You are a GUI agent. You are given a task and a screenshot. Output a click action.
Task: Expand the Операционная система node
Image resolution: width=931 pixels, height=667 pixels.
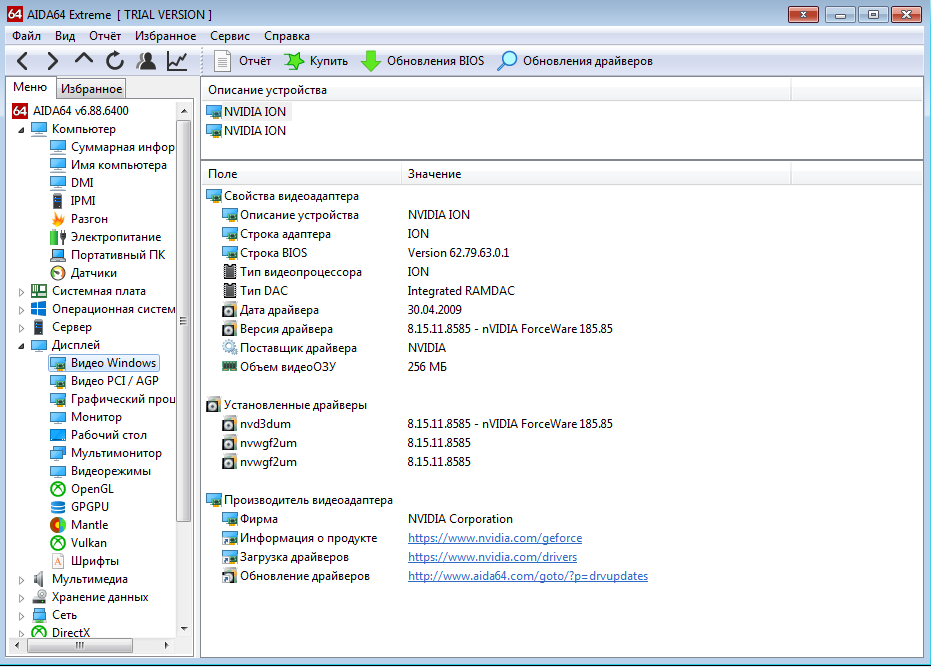pyautogui.click(x=21, y=309)
